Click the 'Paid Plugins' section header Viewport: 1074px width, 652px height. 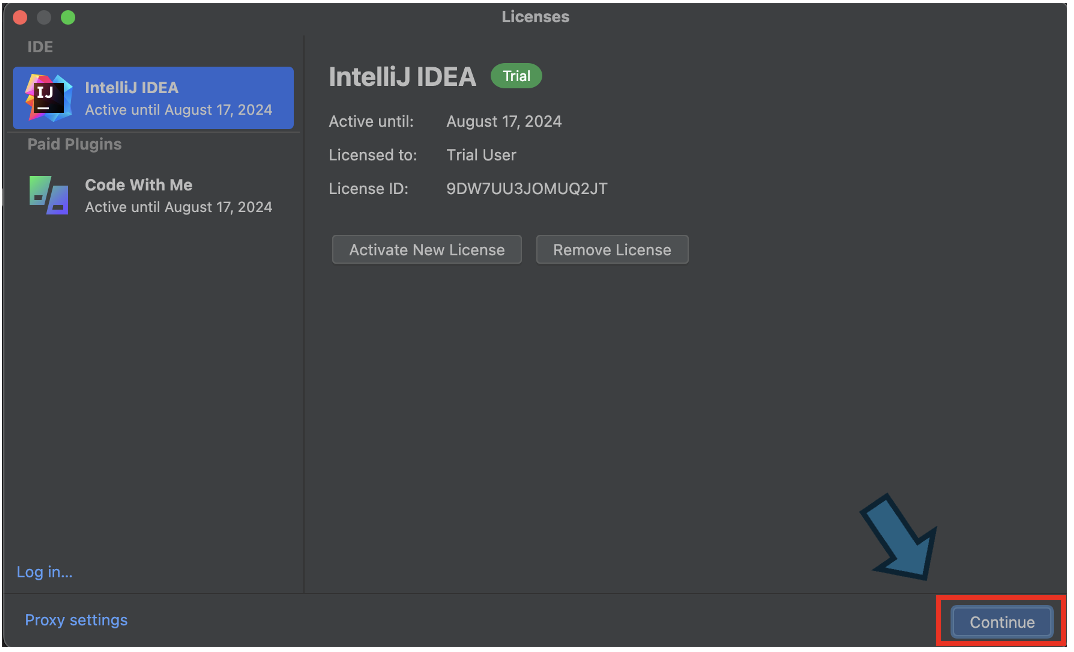75,144
